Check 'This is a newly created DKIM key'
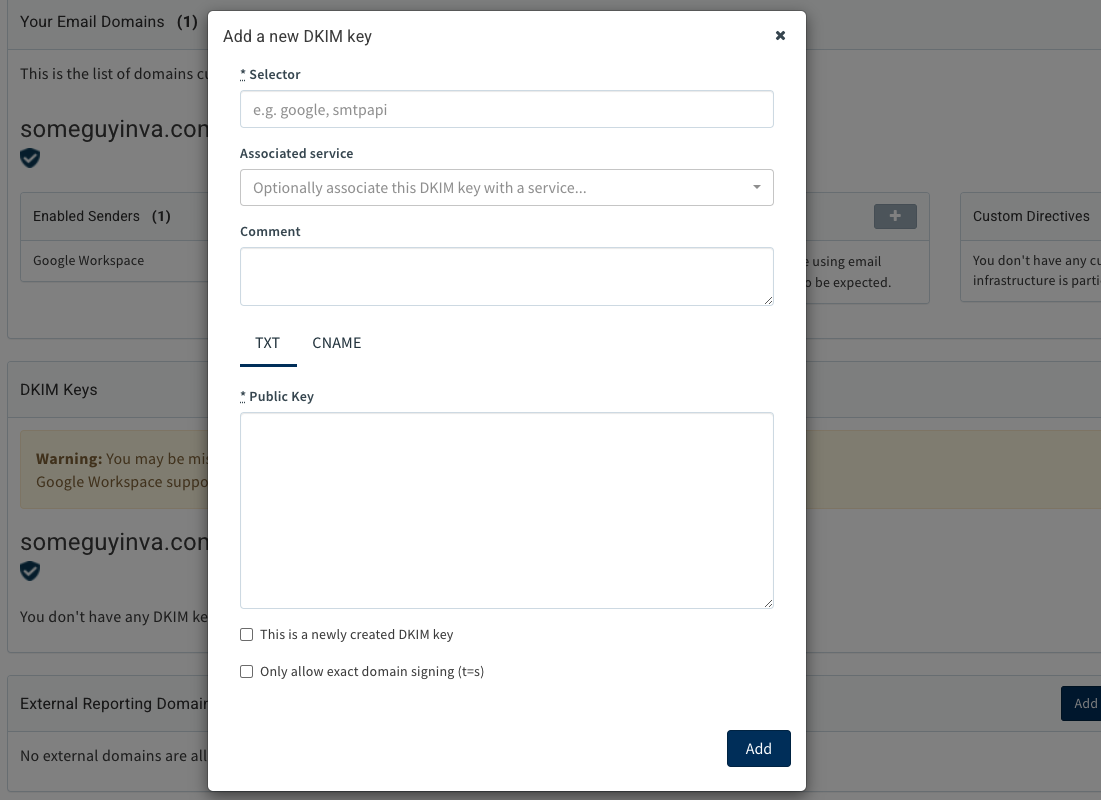The image size is (1101, 800). pyautogui.click(x=246, y=634)
